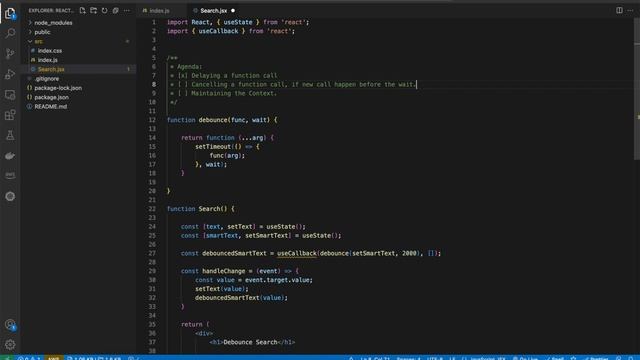The height and width of the screenshot is (360, 640).
Task: Click '<h1>Debounce Search</h1>' line
Action: click(252, 342)
